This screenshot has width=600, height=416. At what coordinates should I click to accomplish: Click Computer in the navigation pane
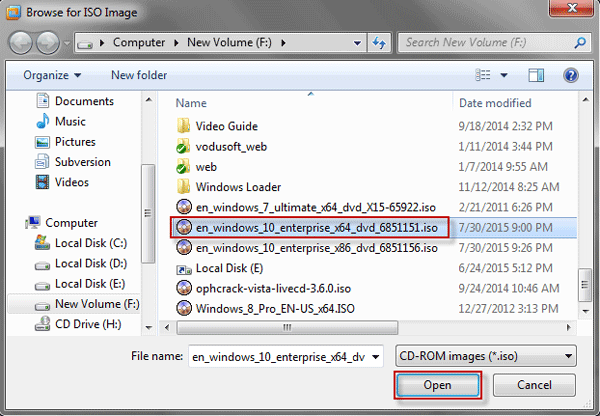[61, 223]
